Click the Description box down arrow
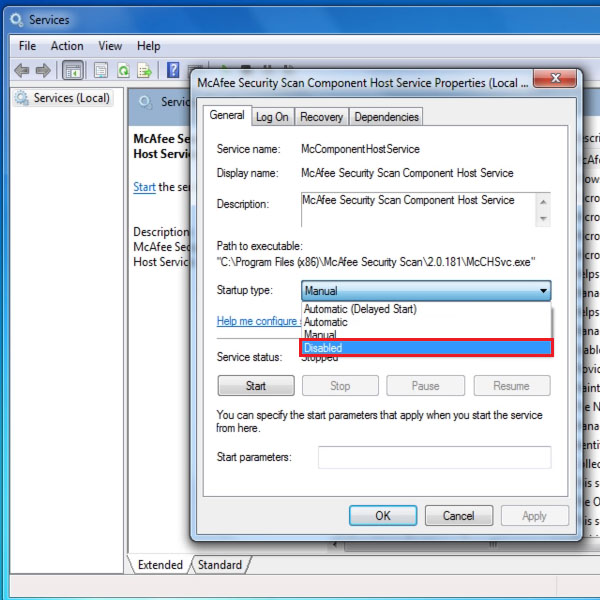600x600 pixels. [x=543, y=218]
